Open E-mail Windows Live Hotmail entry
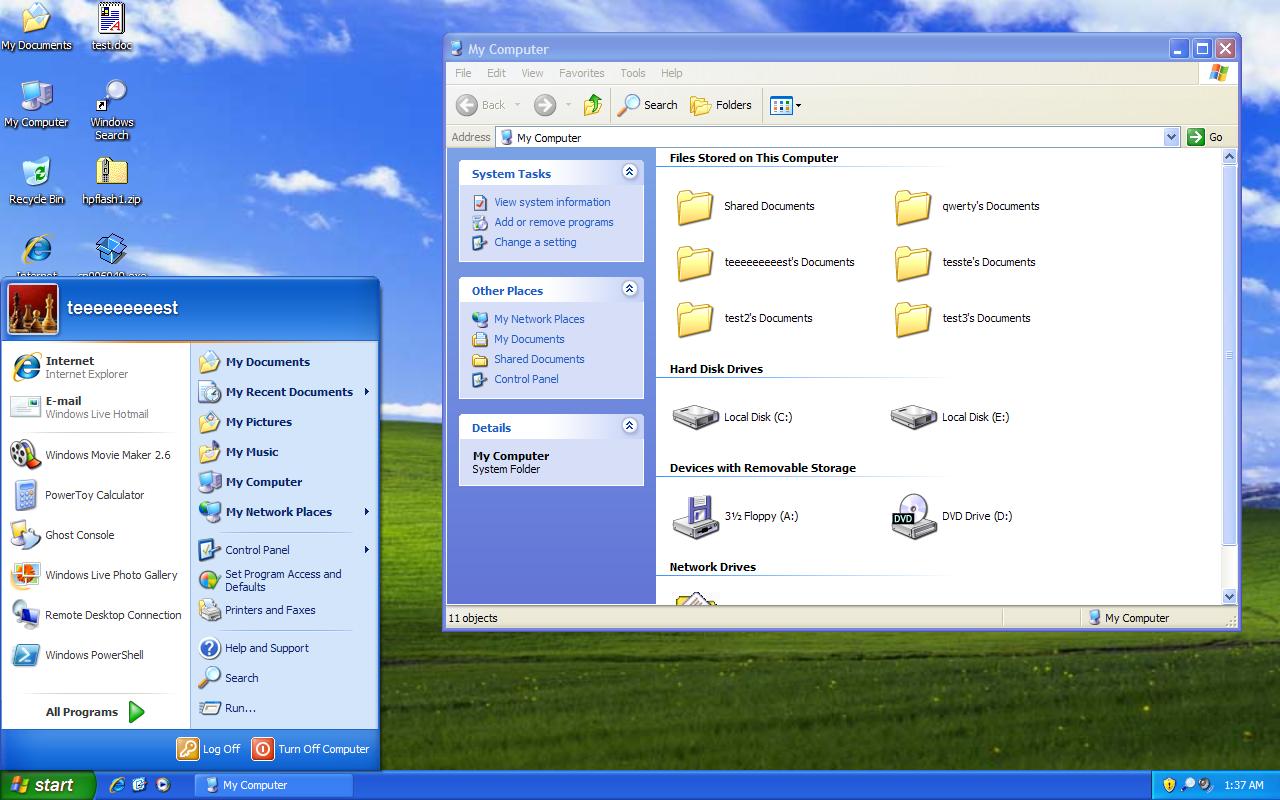This screenshot has height=800, width=1280. pyautogui.click(x=96, y=407)
